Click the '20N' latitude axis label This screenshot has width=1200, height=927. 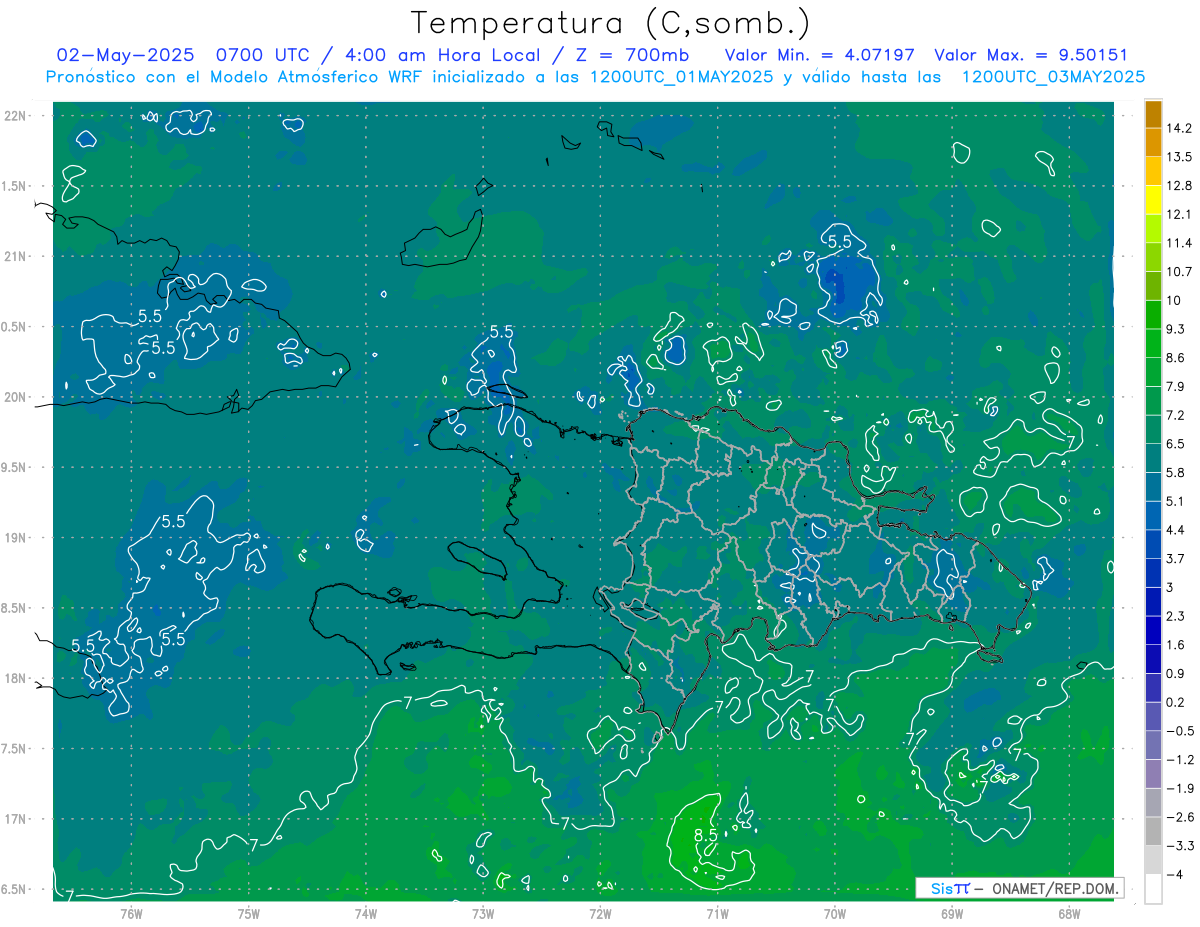[x=15, y=398]
